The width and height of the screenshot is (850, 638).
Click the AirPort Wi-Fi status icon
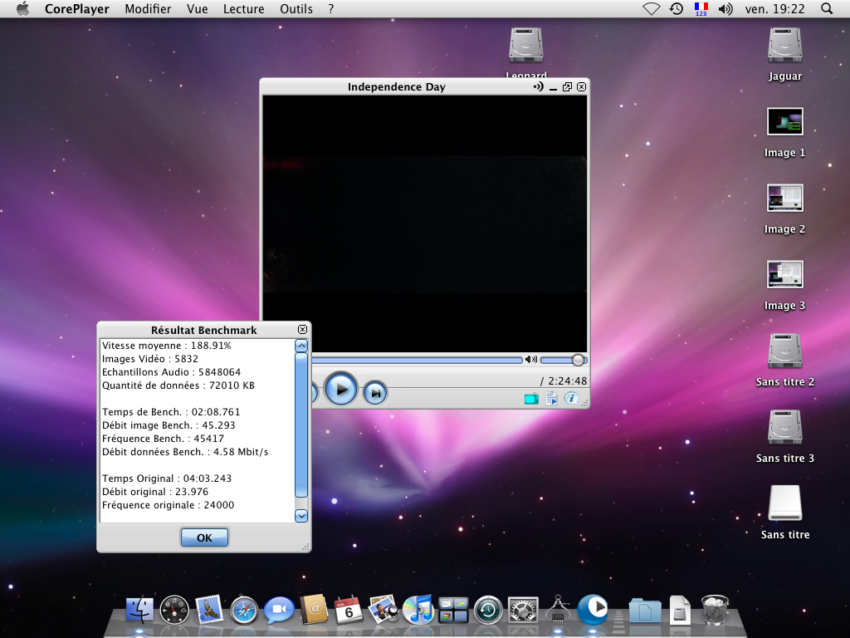[x=651, y=9]
